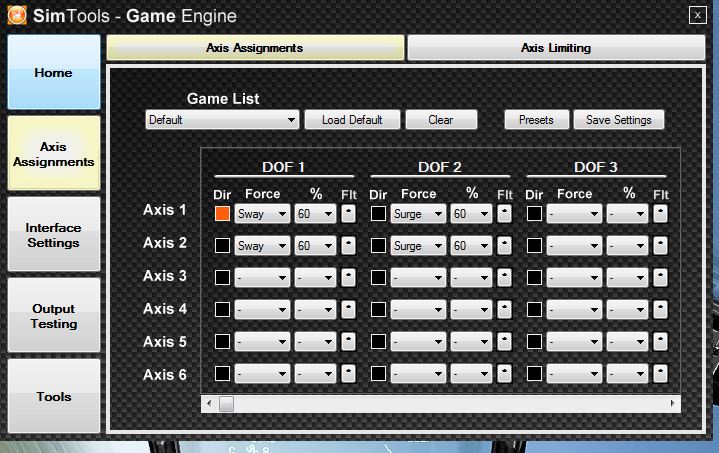The width and height of the screenshot is (719, 453).
Task: Select the Axis Assignments top tab
Action: click(x=255, y=48)
